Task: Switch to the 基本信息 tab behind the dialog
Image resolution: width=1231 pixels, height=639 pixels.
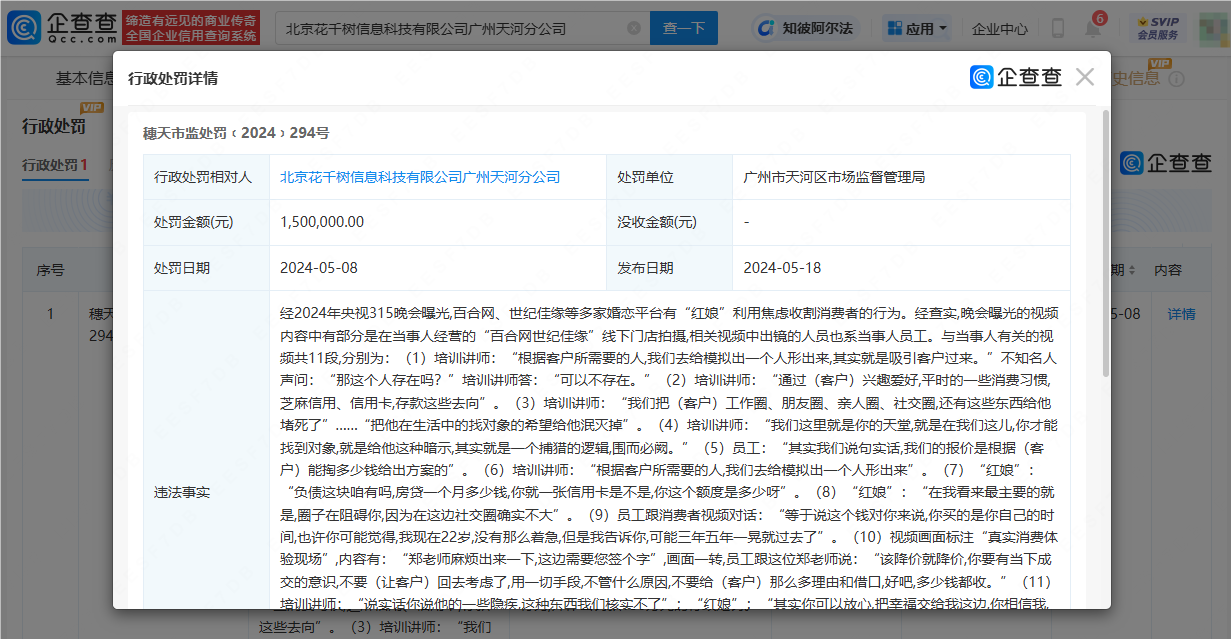Action: [x=86, y=78]
